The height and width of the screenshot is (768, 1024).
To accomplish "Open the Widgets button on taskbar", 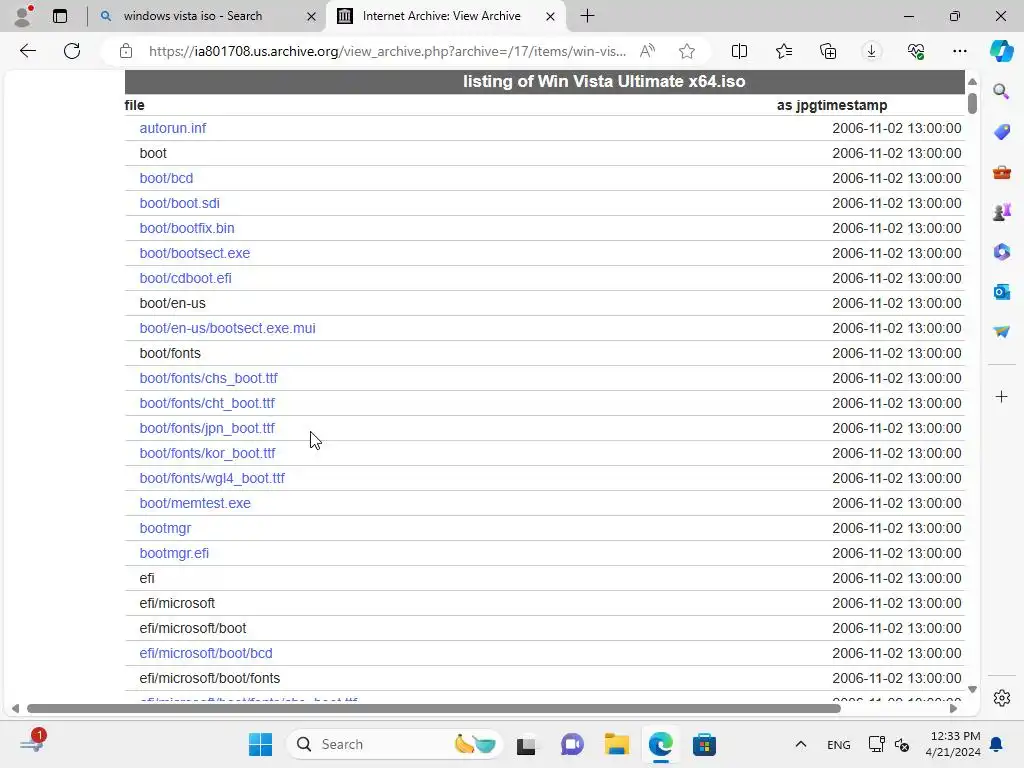I will tap(31, 744).
